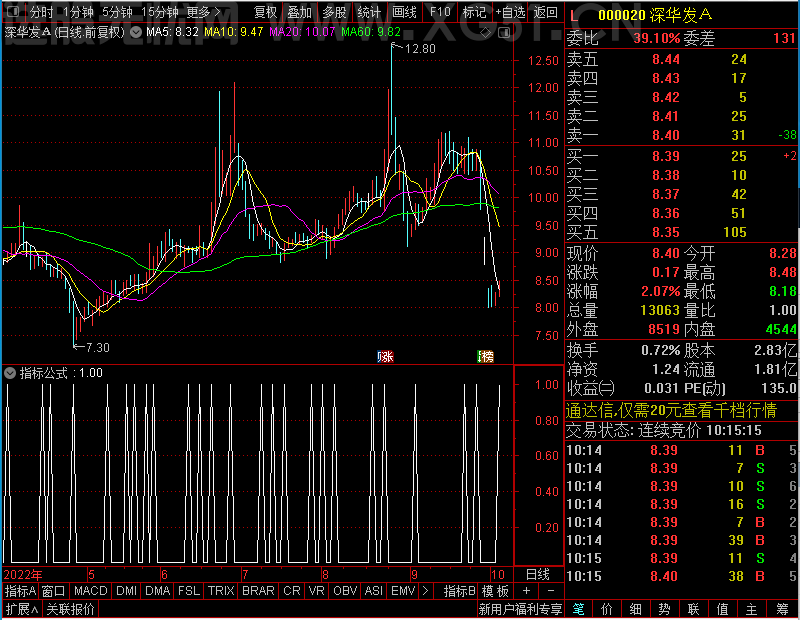Select the 势 trend tab
This screenshot has width=800, height=620.
click(664, 609)
